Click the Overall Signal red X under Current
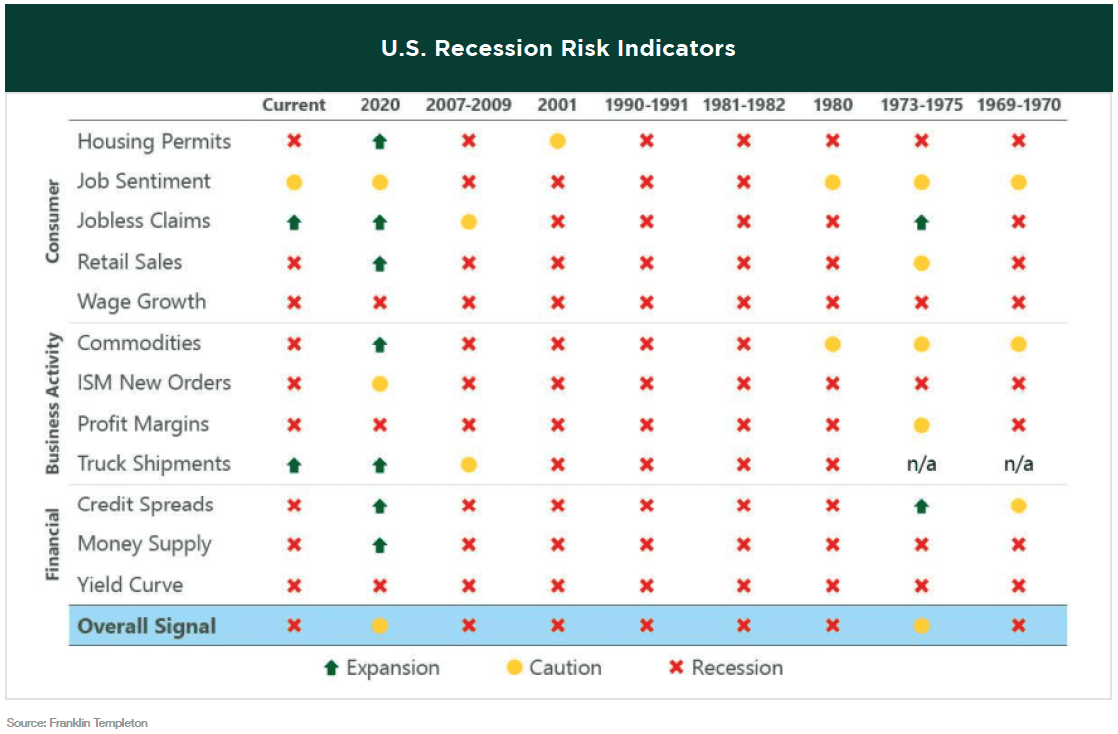This screenshot has width=1118, height=734. pyautogui.click(x=294, y=626)
